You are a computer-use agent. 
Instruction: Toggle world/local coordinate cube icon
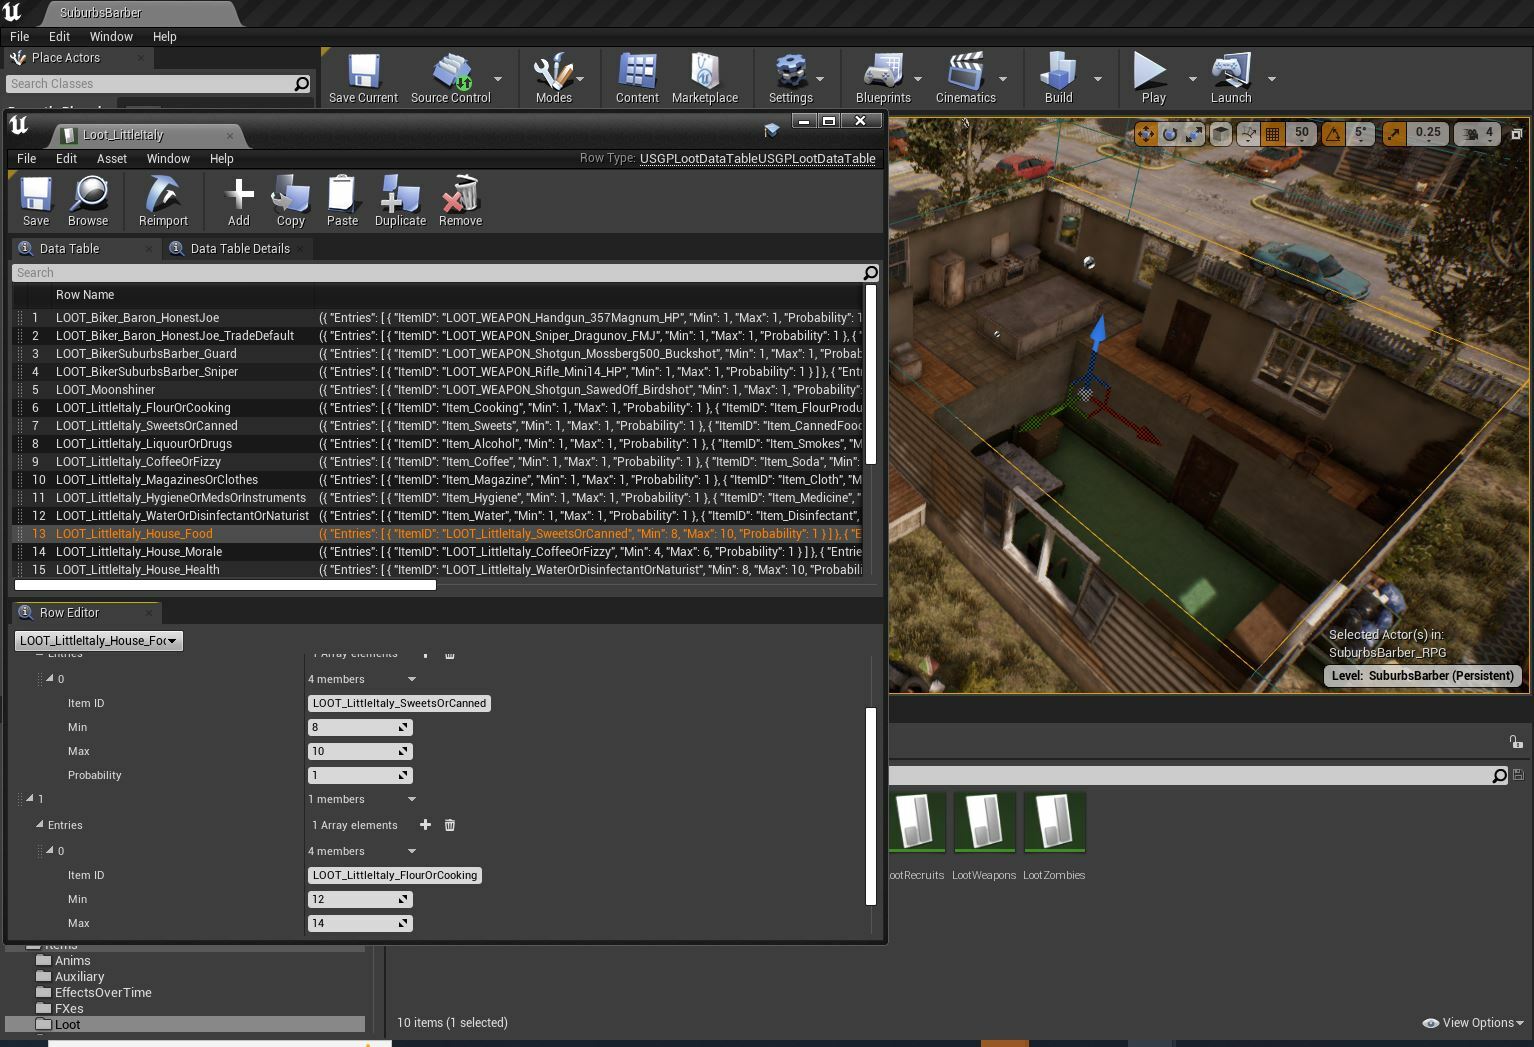(x=1221, y=133)
